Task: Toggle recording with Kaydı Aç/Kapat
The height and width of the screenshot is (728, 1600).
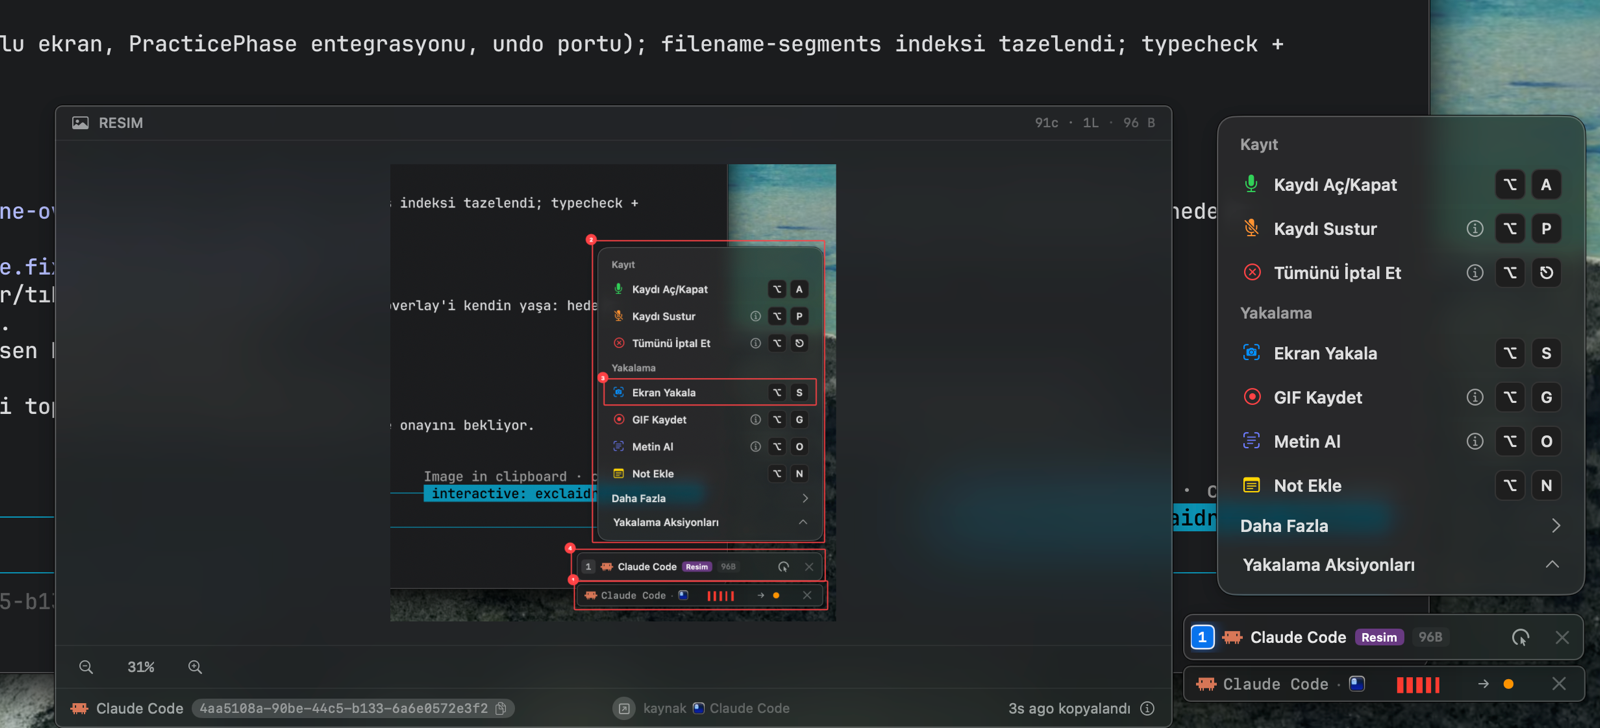Action: coord(1400,185)
